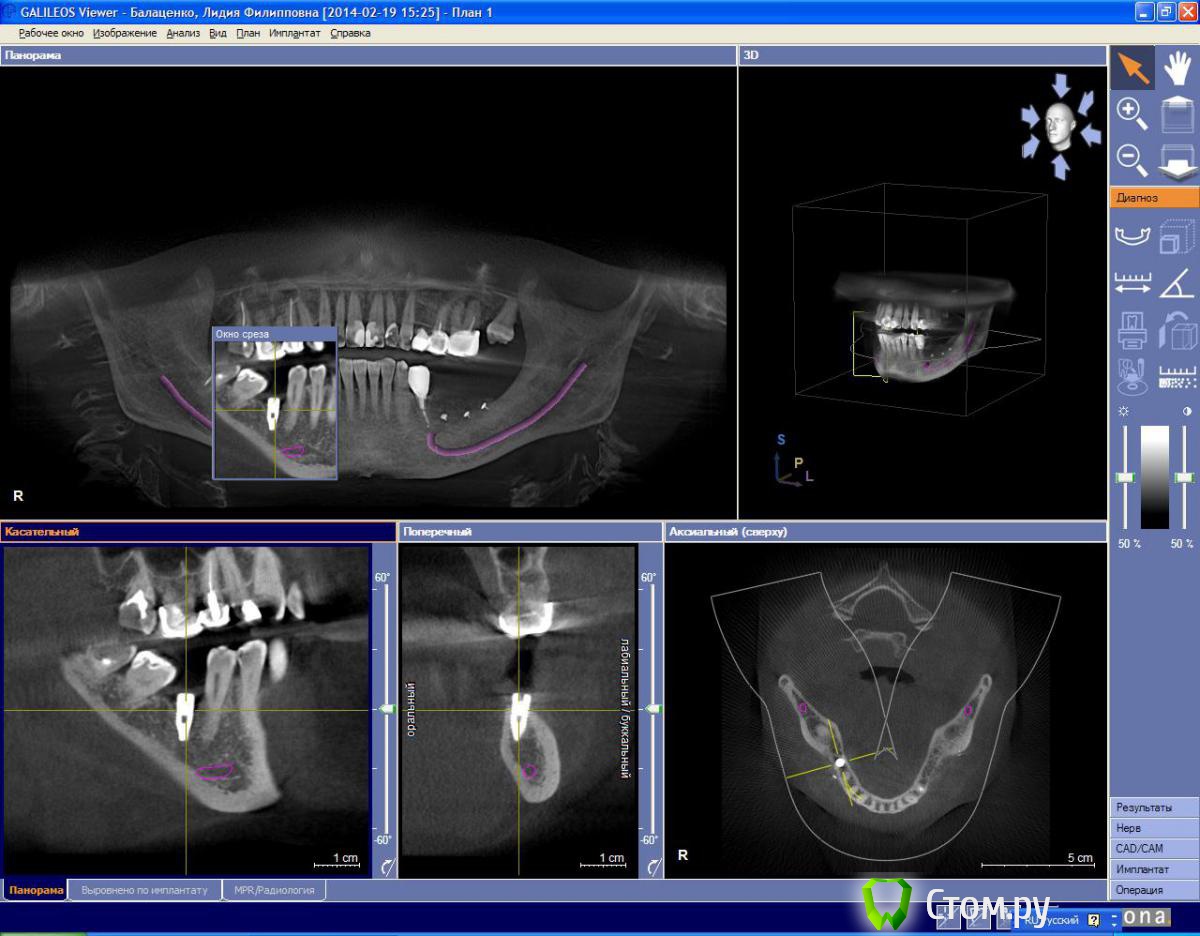Click the print icon in the toolbar
This screenshot has width=1200, height=936.
point(1132,330)
